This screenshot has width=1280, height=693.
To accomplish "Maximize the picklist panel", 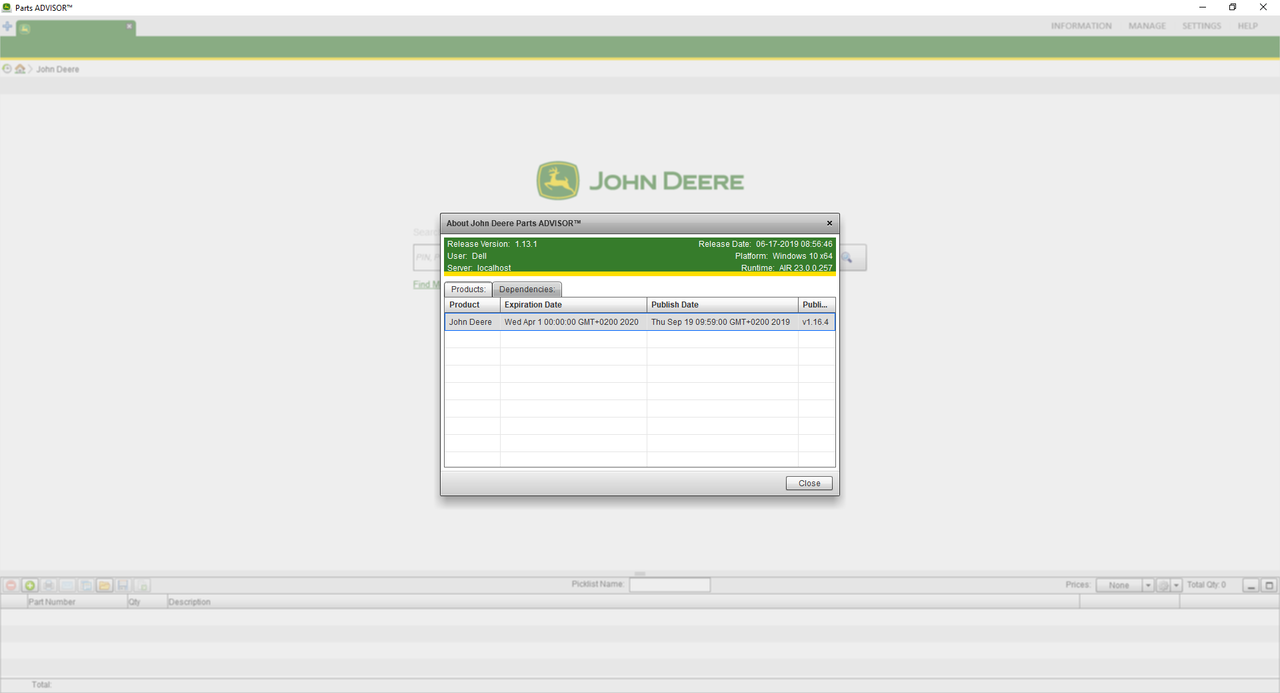I will (1269, 585).
